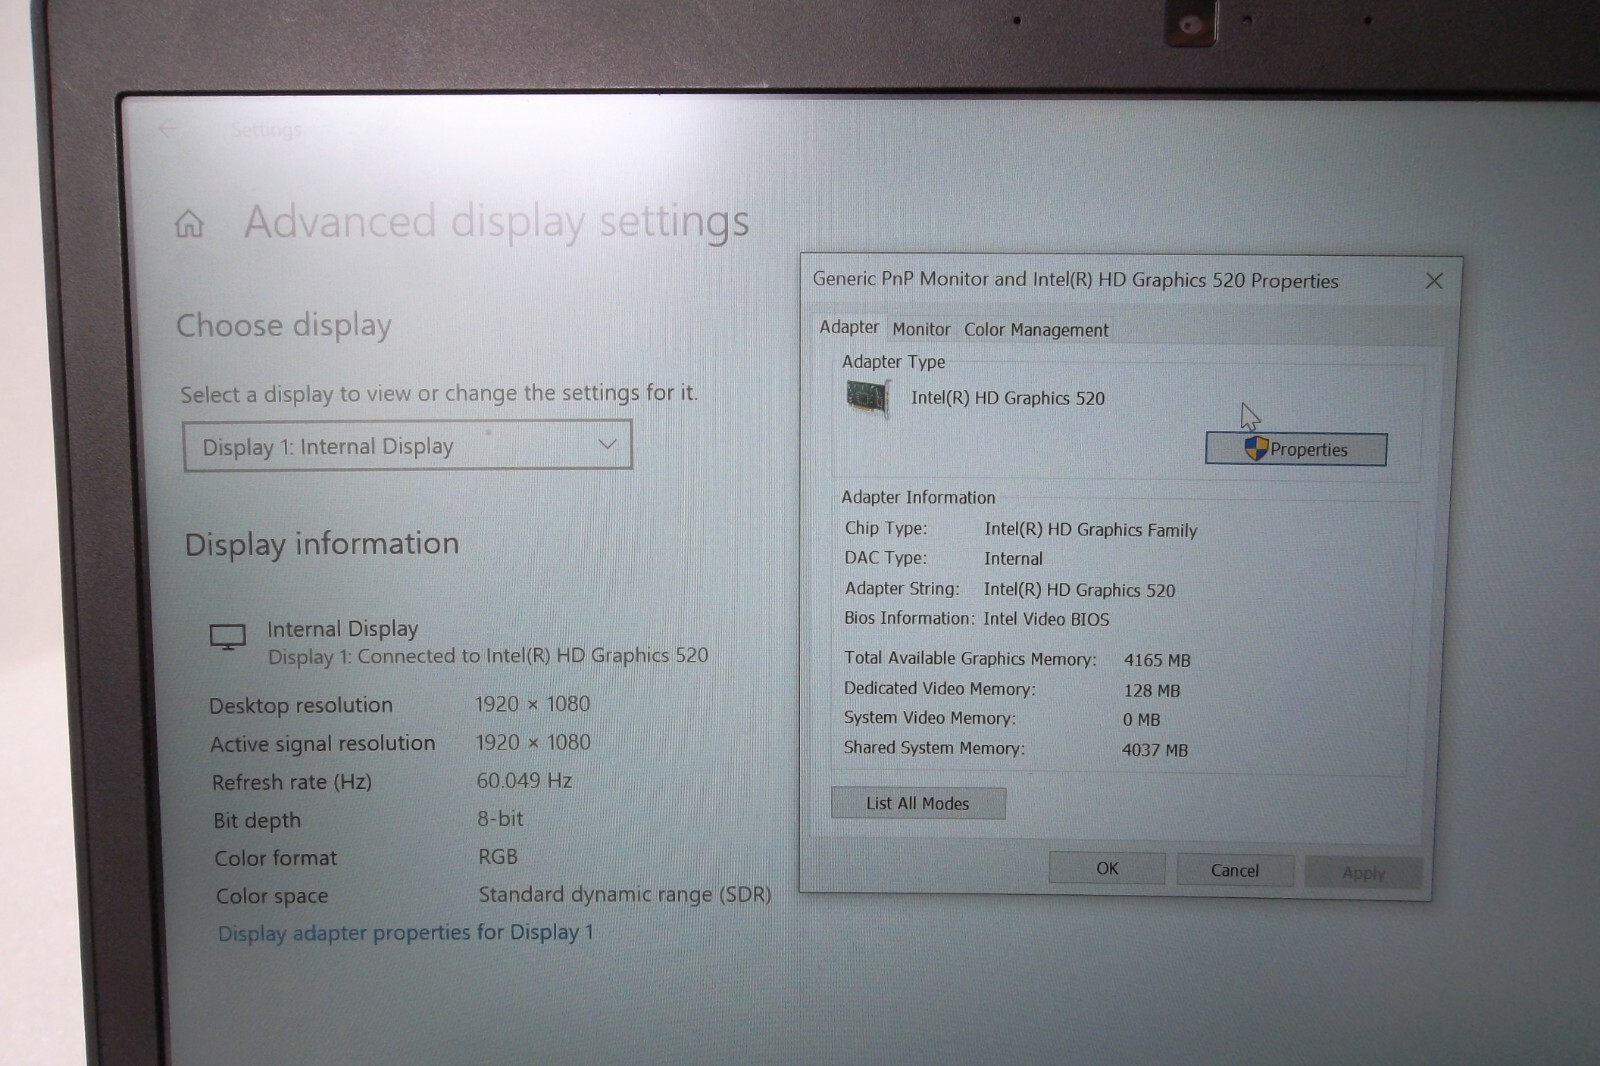The image size is (1600, 1066).
Task: Switch to the Adapter tab
Action: [849, 327]
